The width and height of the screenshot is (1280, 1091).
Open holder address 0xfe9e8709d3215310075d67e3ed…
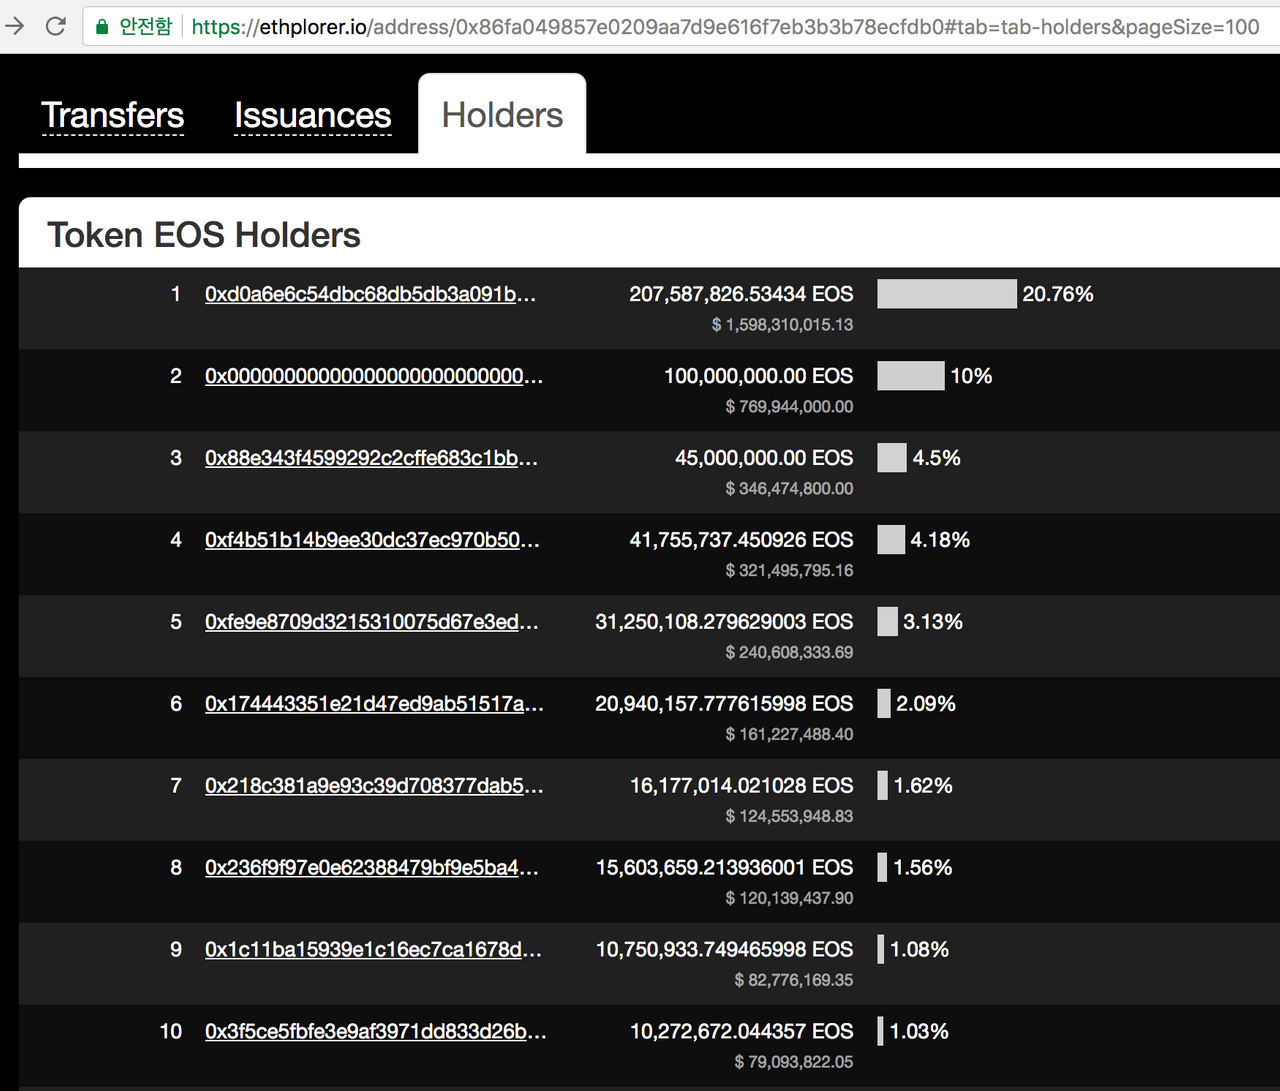point(372,622)
